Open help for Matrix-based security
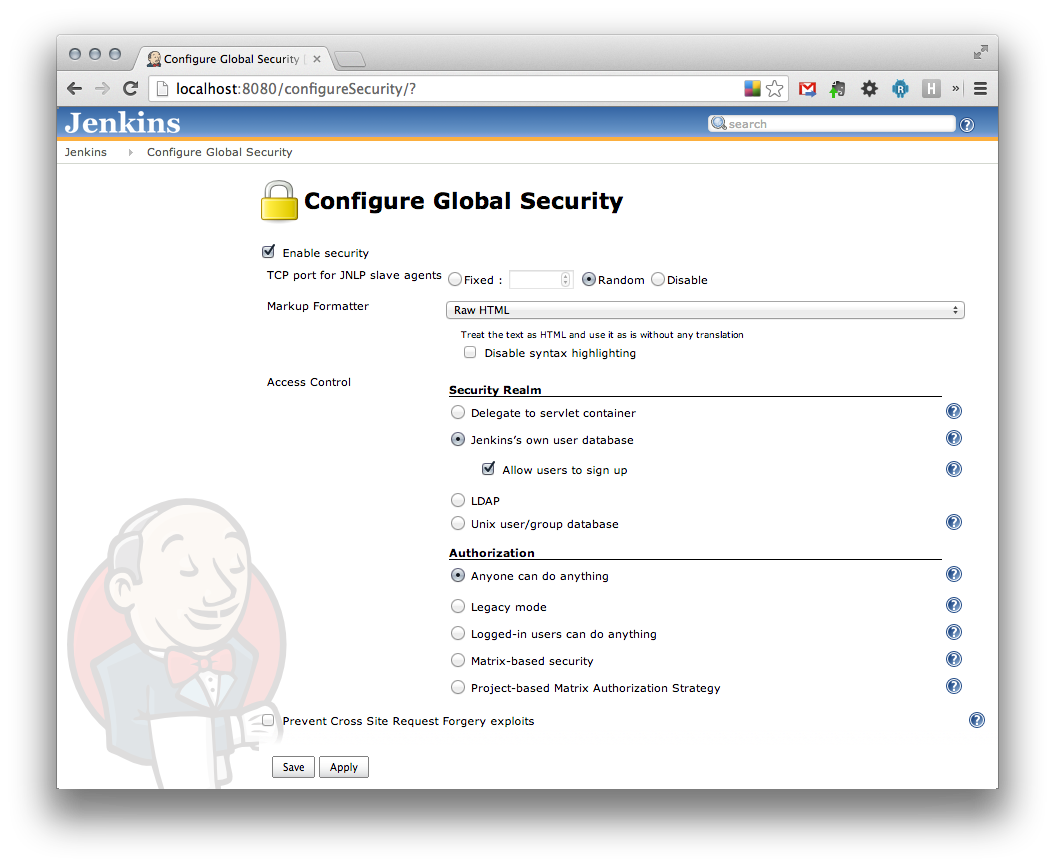This screenshot has height=868, width=1055. tap(953, 659)
